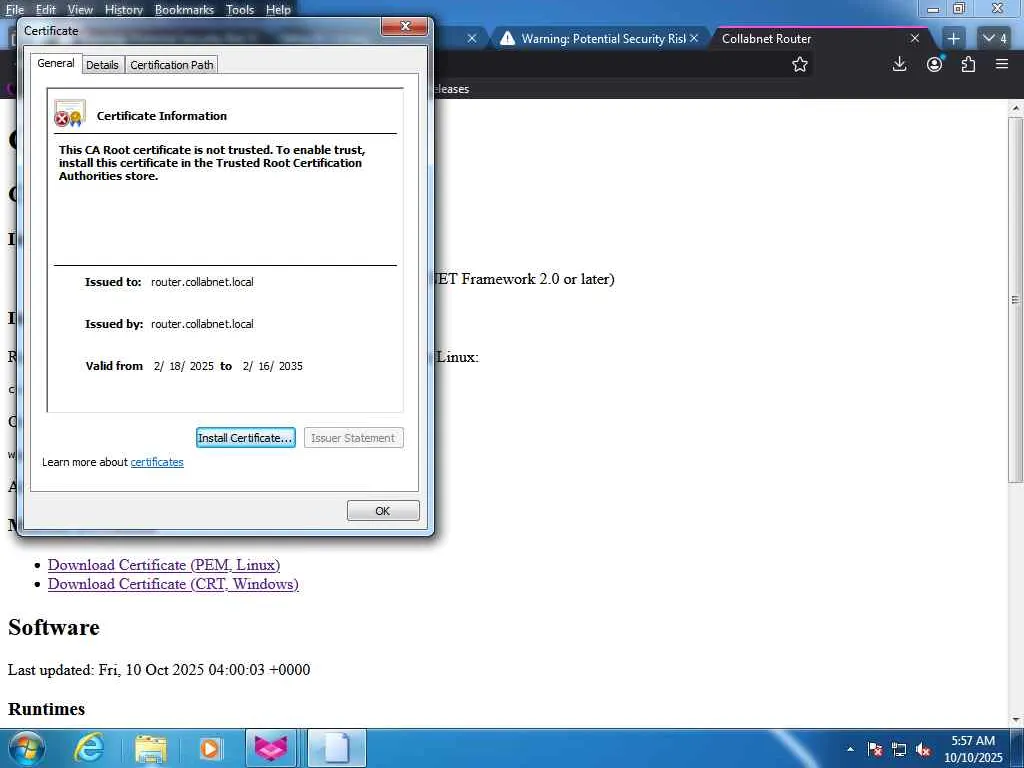Click the expiry date 2/16/2035
This screenshot has width=1024, height=768.
pos(272,366)
